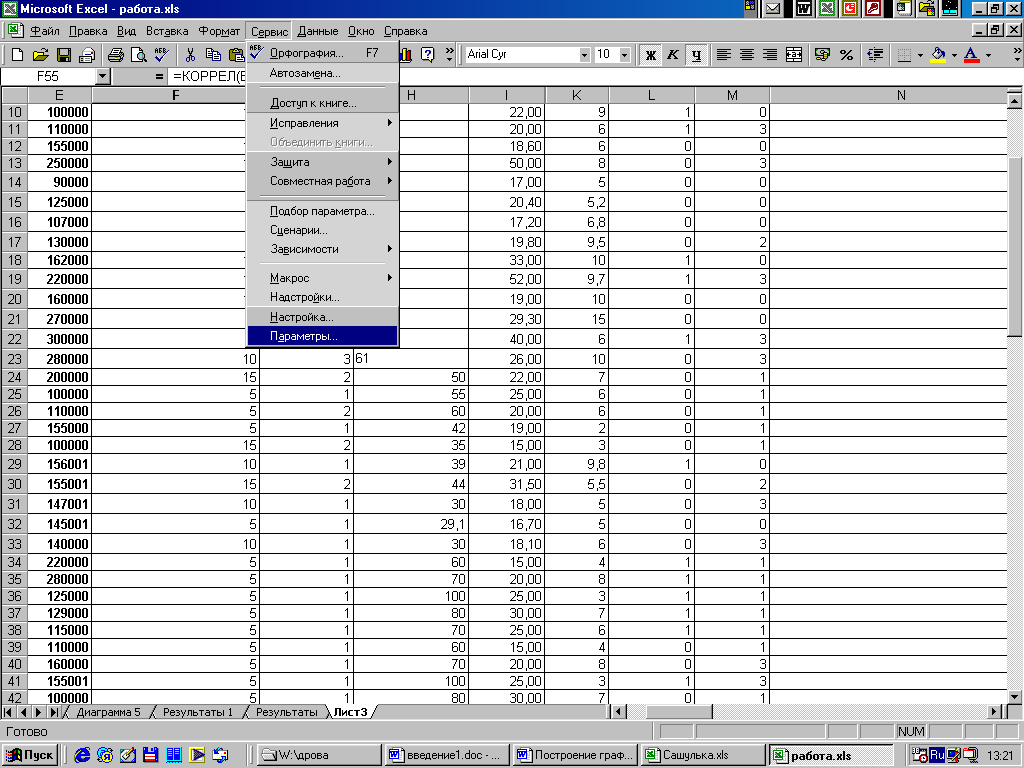
Task: Open a file using the Open folder icon
Action: (x=40, y=55)
